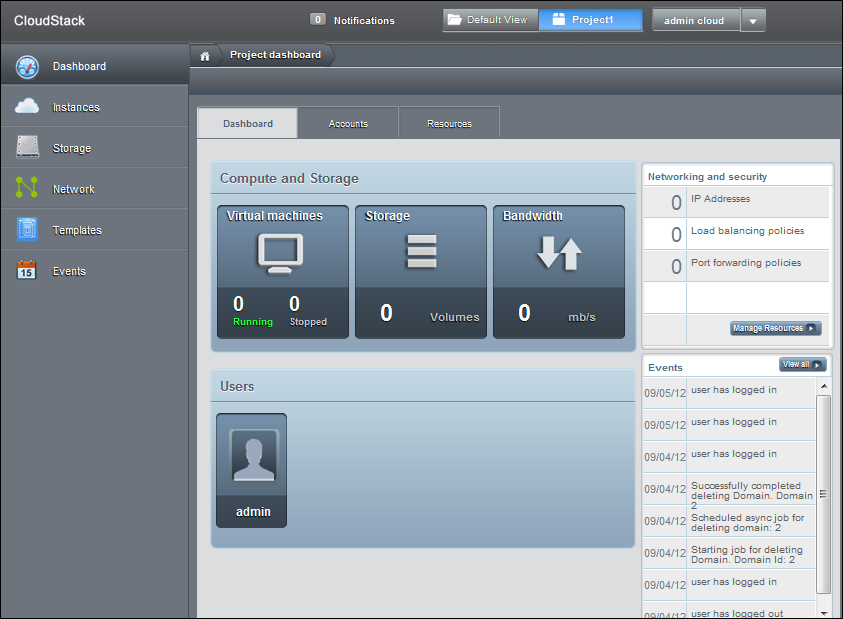Open Events via the calendar icon

(x=27, y=271)
